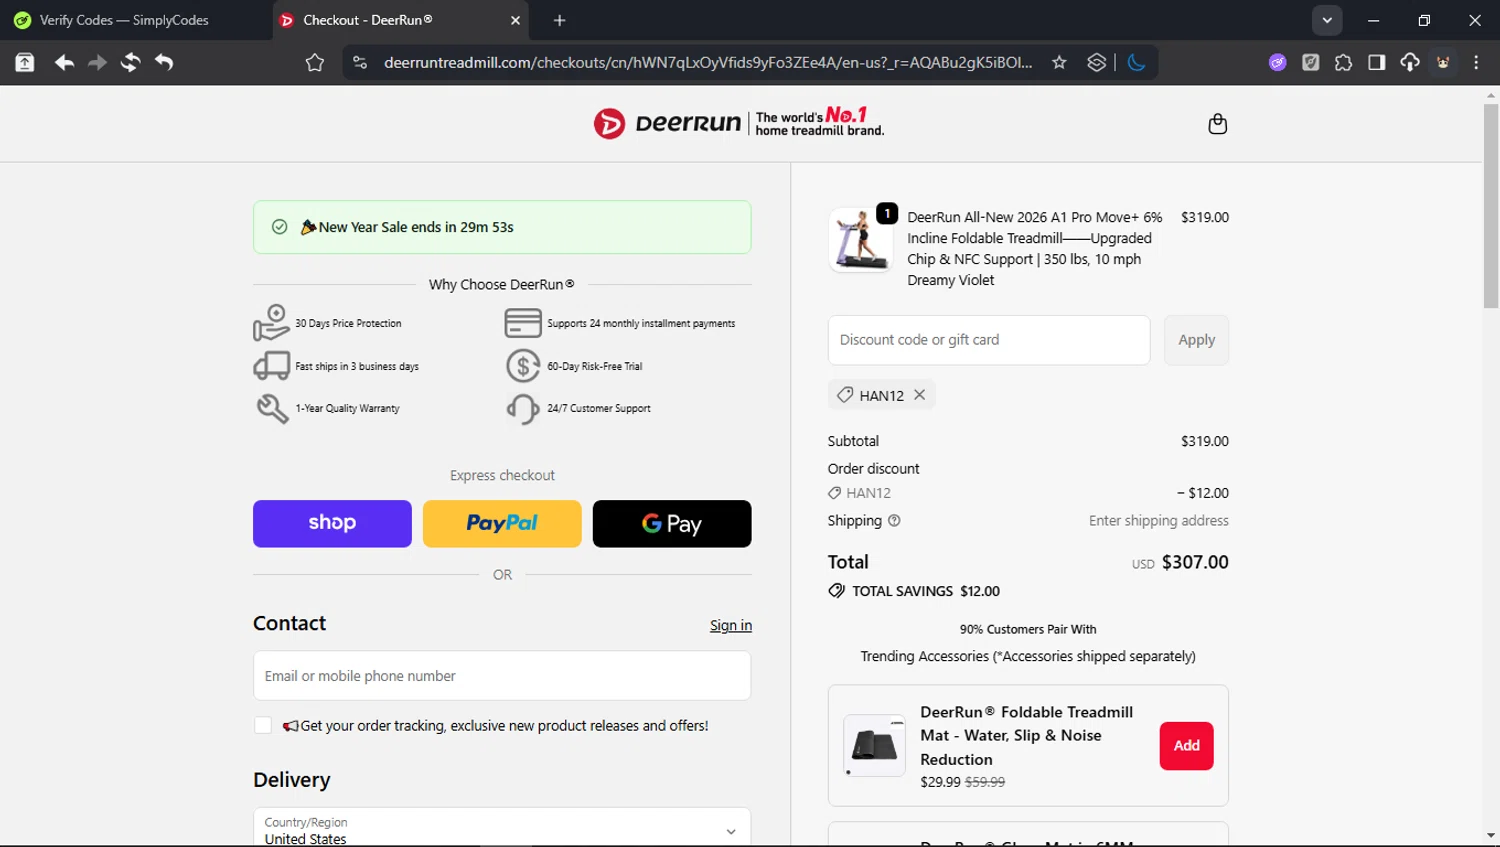Viewport: 1500px width, 847px height.
Task: Open a new browser tab
Action: [x=559, y=20]
